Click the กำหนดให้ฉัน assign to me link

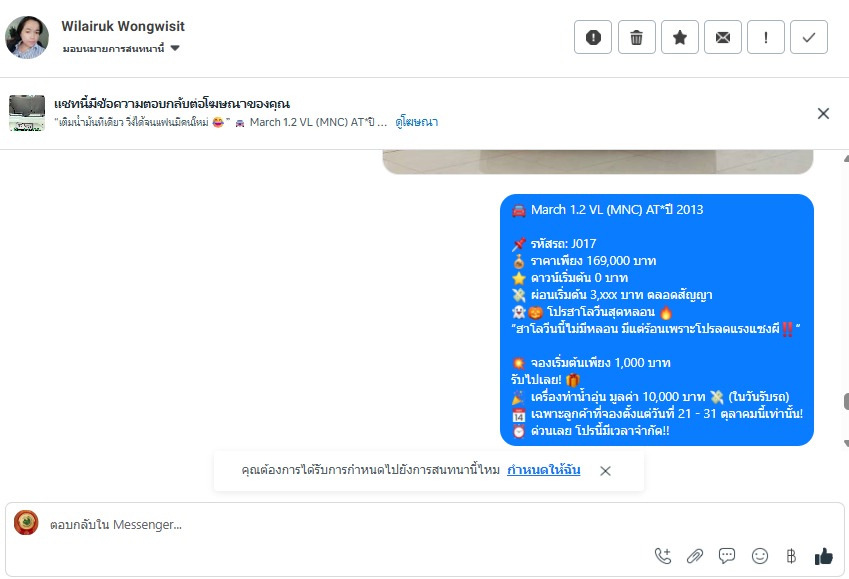(544, 470)
